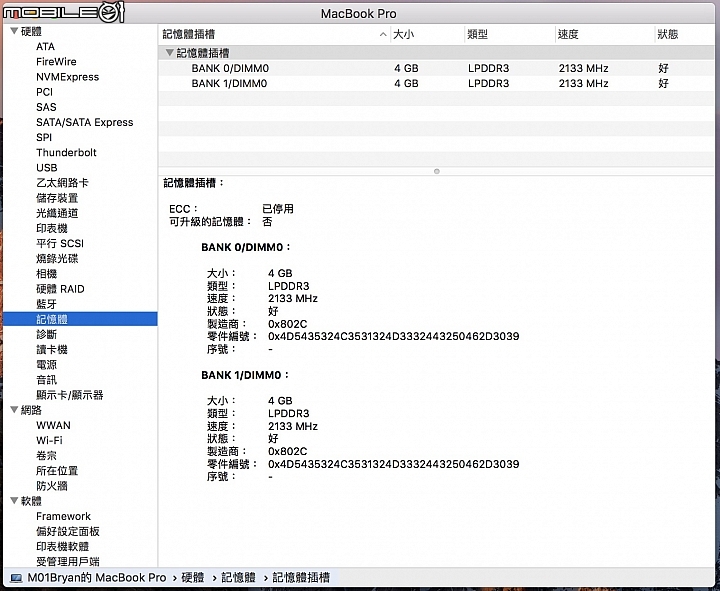Click the BANK 1 manufacturer 0x802C value
This screenshot has height=591, width=720.
point(287,451)
